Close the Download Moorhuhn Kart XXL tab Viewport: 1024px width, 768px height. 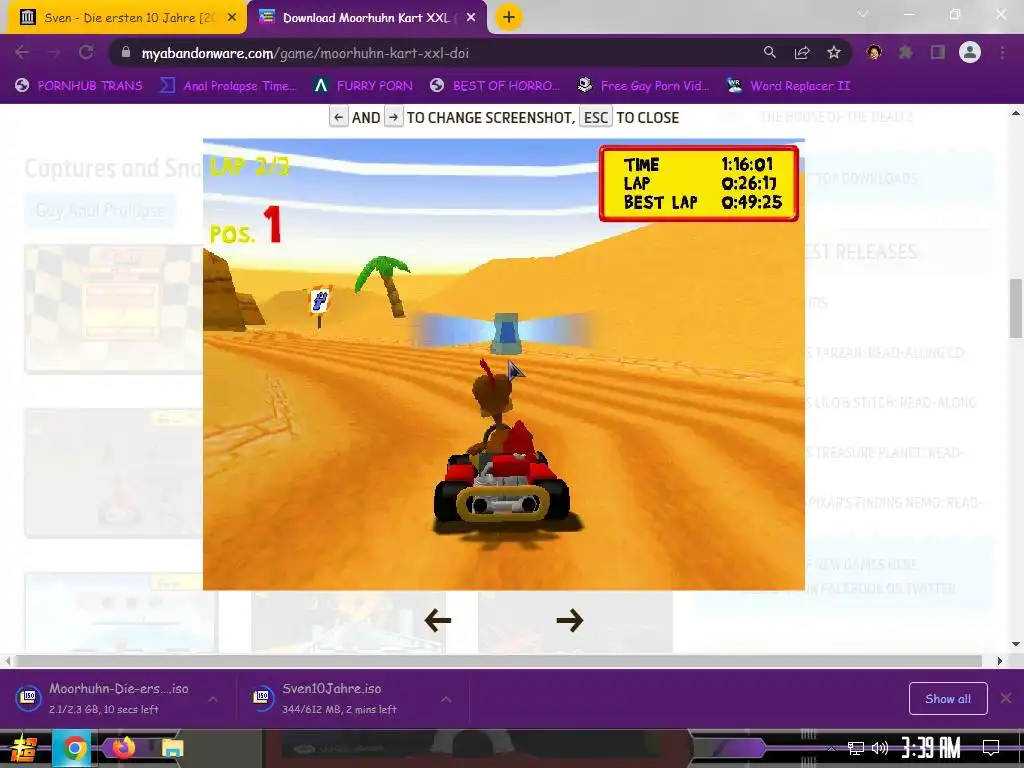pyautogui.click(x=471, y=18)
